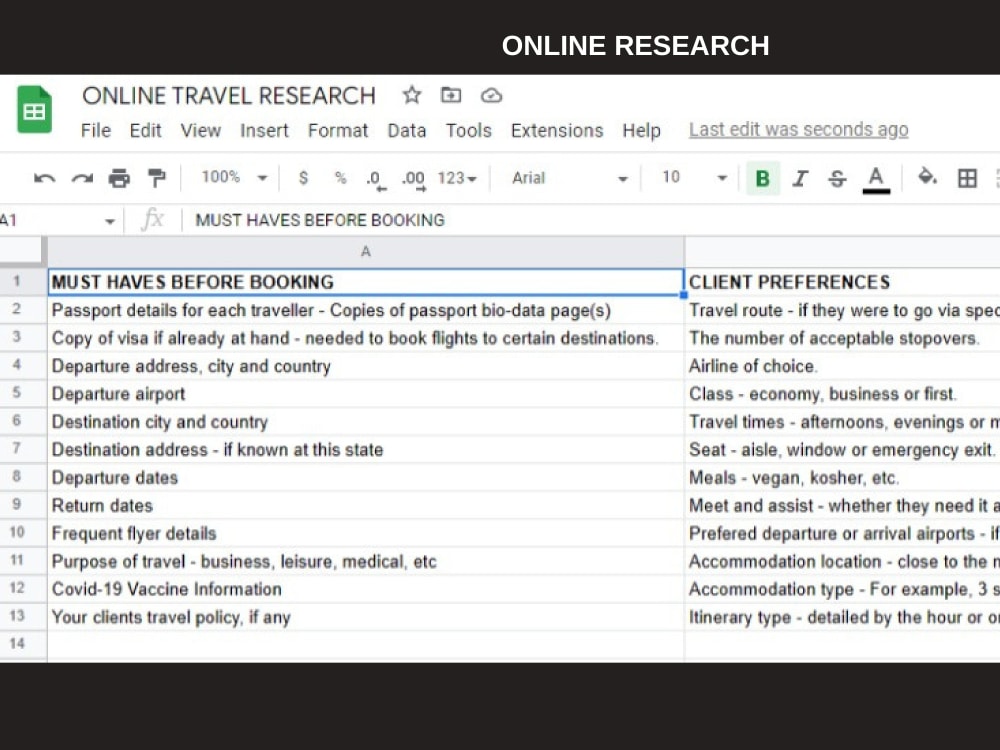Image resolution: width=1000 pixels, height=750 pixels.
Task: Toggle Italic formatting
Action: coord(800,178)
